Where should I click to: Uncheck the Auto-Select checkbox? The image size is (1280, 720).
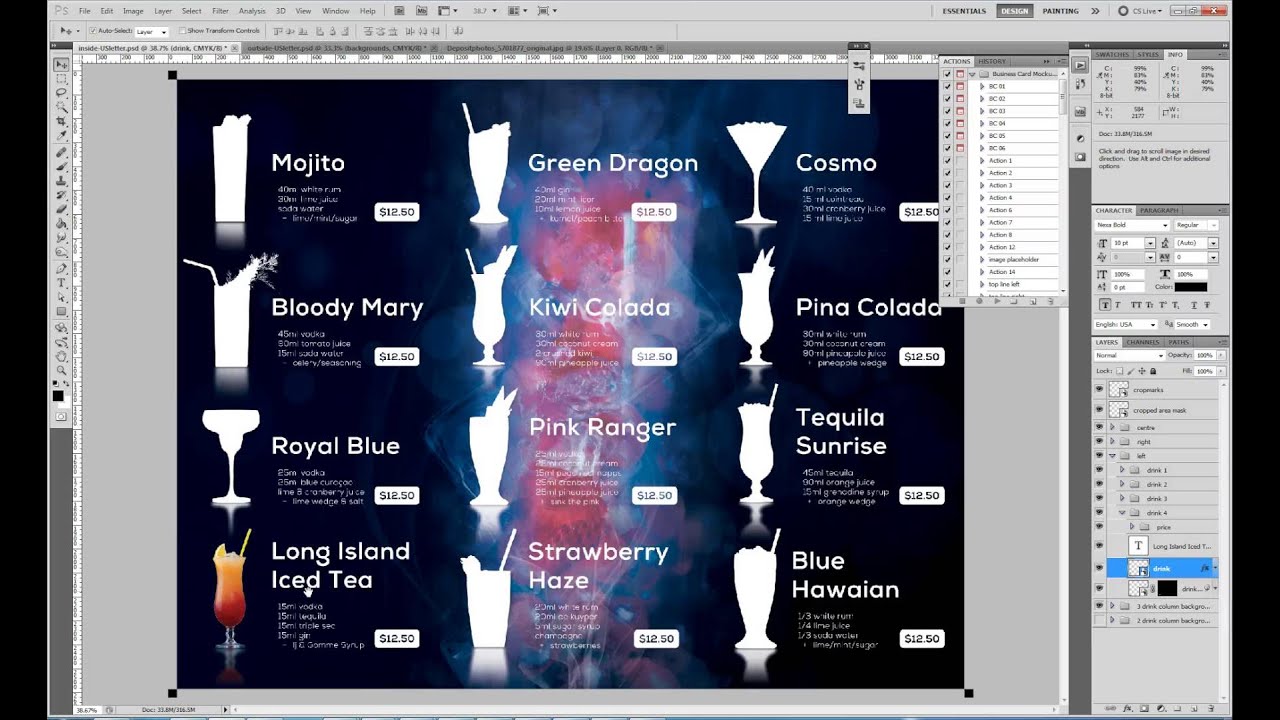coord(92,31)
